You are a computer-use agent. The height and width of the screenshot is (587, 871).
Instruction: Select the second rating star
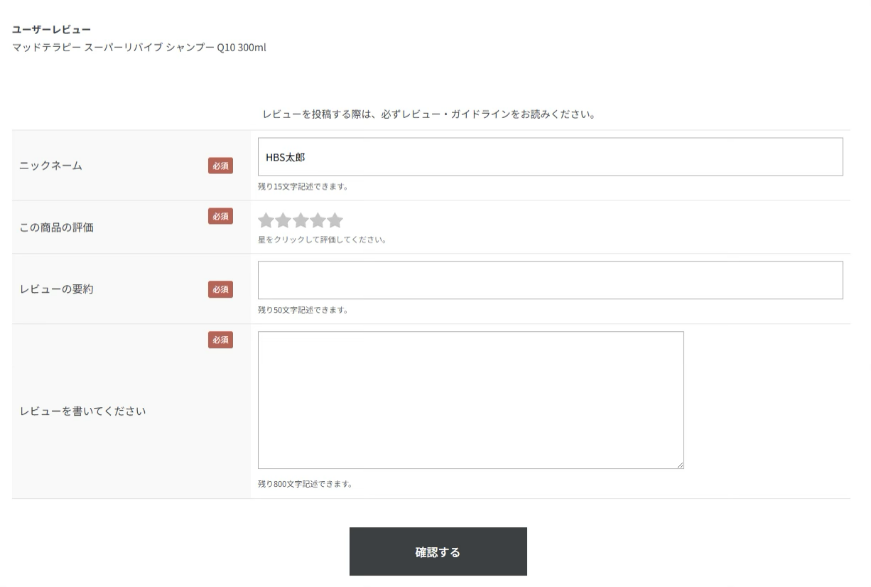pos(284,221)
